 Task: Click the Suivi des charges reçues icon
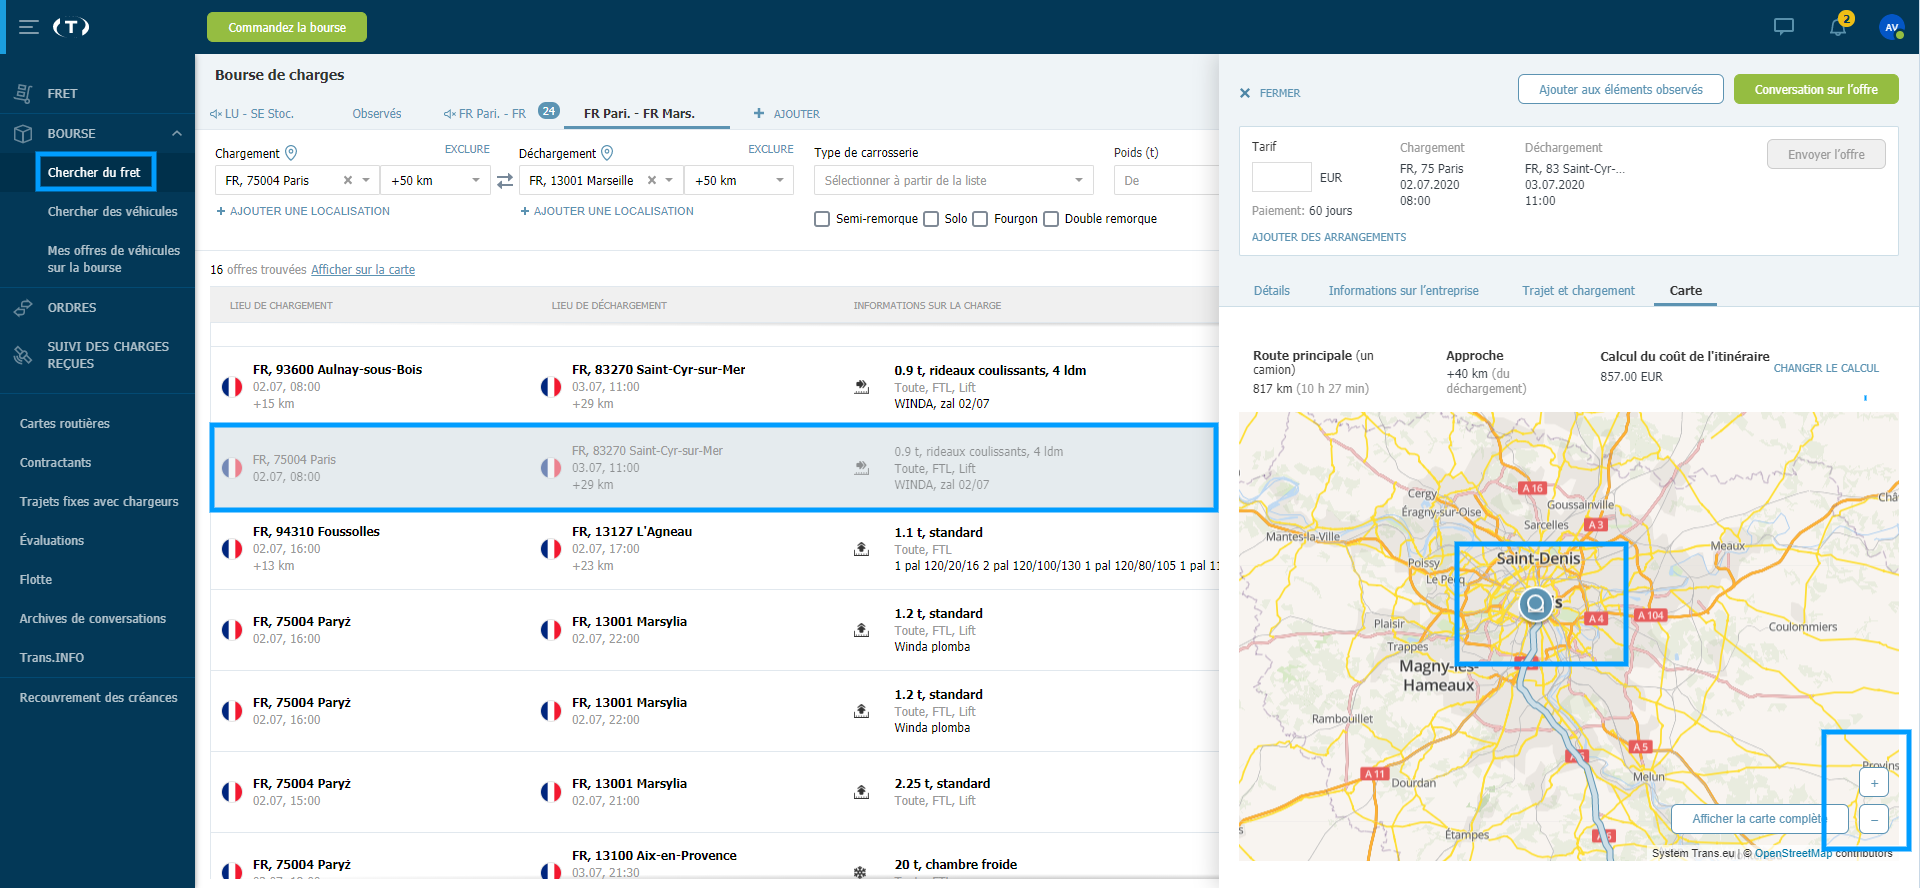click(x=23, y=355)
